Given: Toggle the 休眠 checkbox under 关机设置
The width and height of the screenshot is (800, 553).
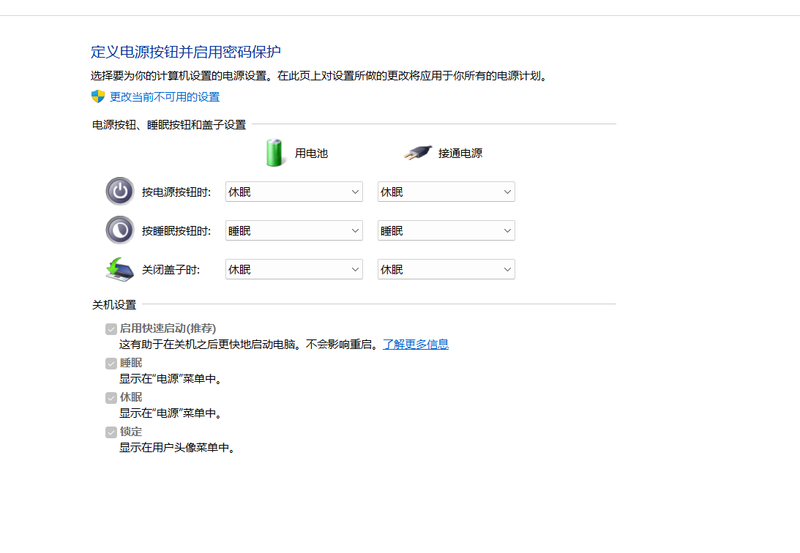Looking at the screenshot, I should coord(111,397).
